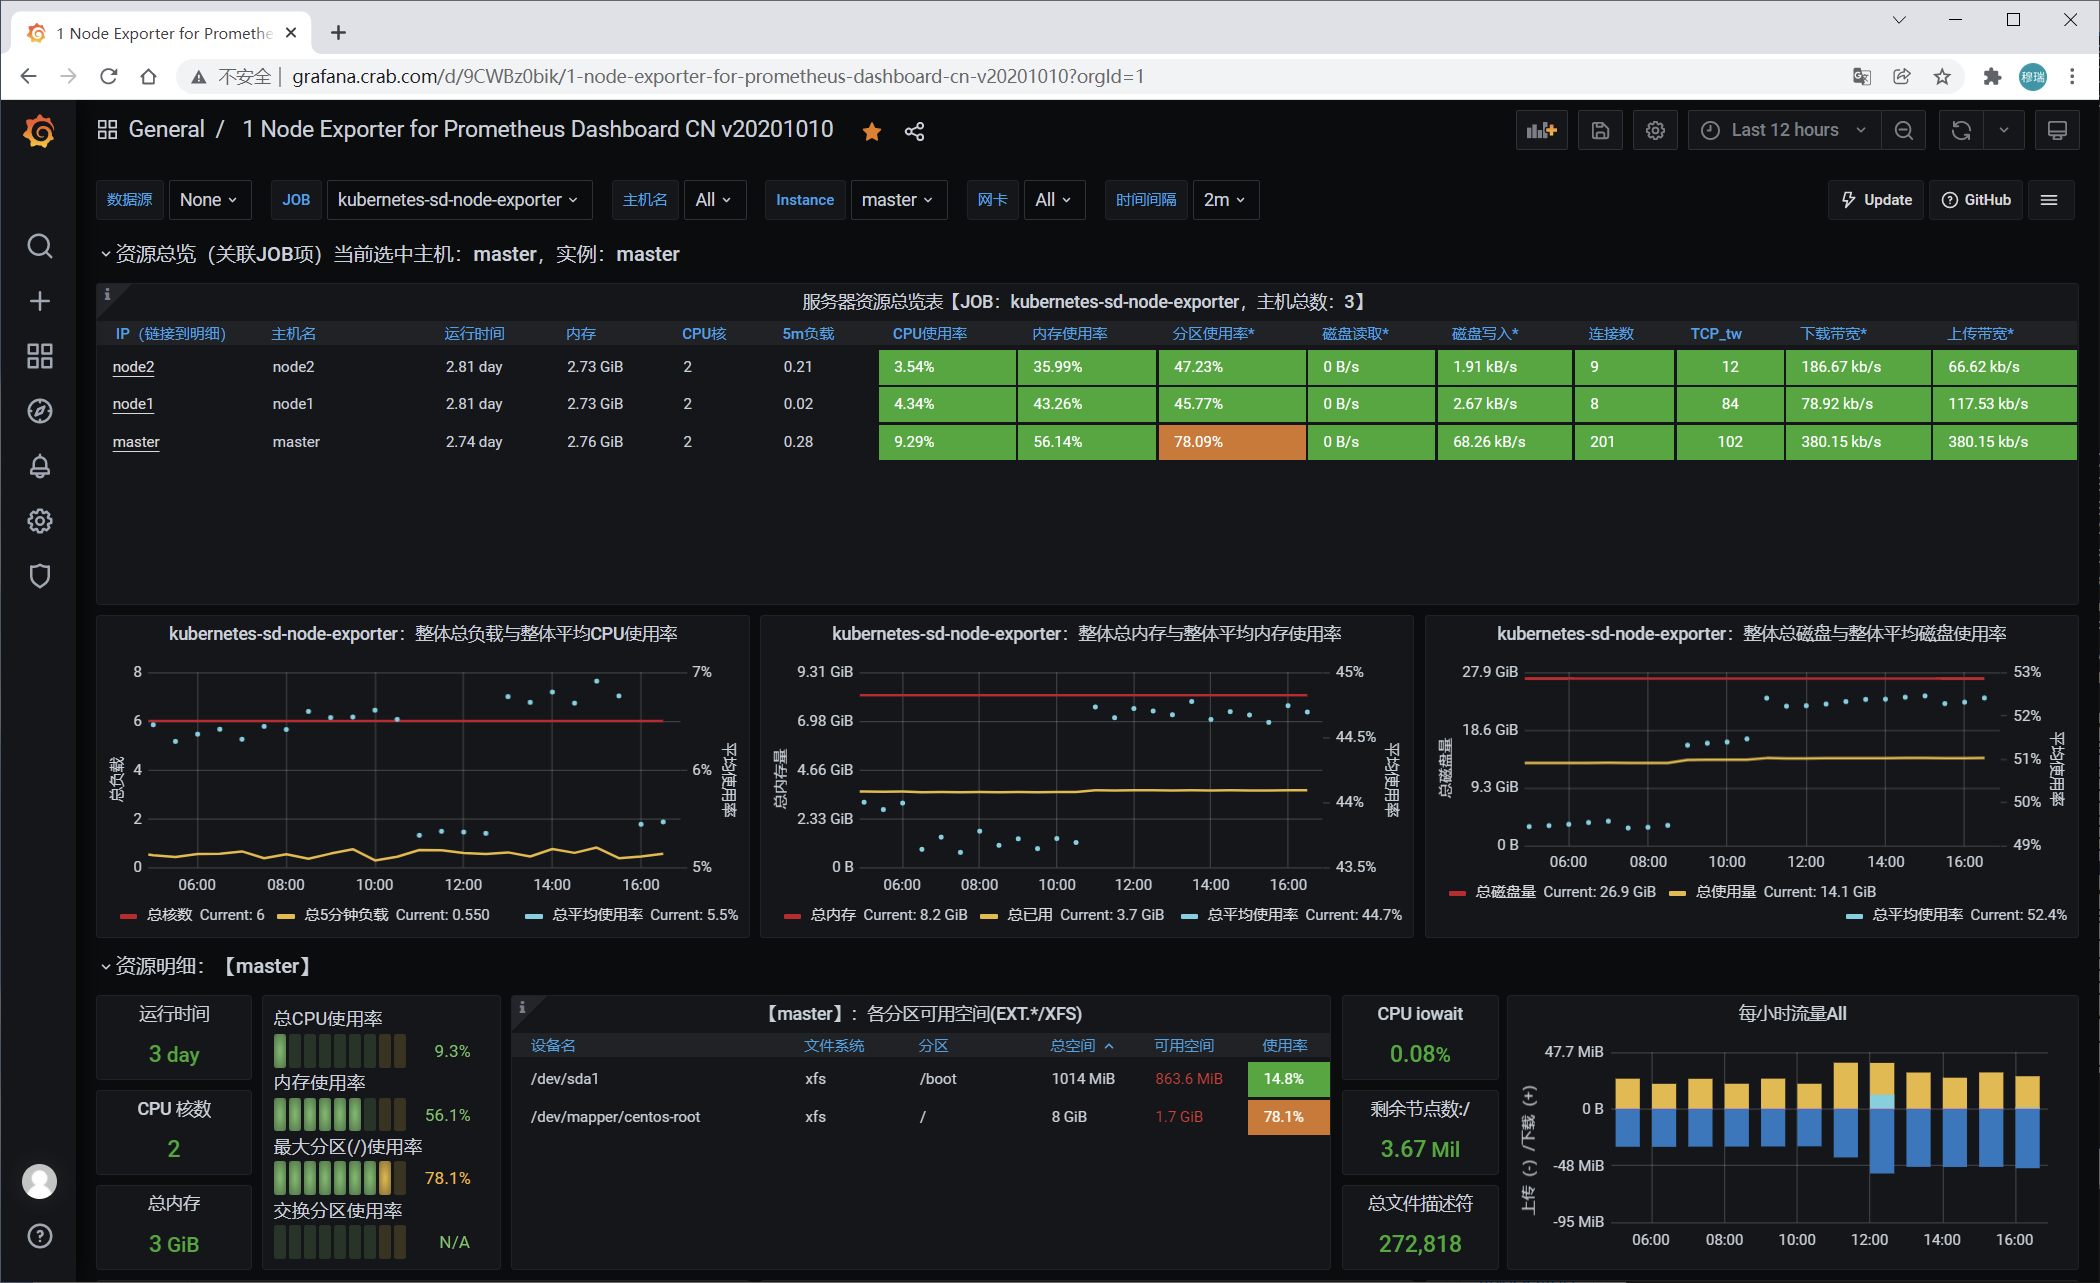This screenshot has width=2100, height=1283.
Task: Toggle the 总核数 legend series
Action: (169, 915)
